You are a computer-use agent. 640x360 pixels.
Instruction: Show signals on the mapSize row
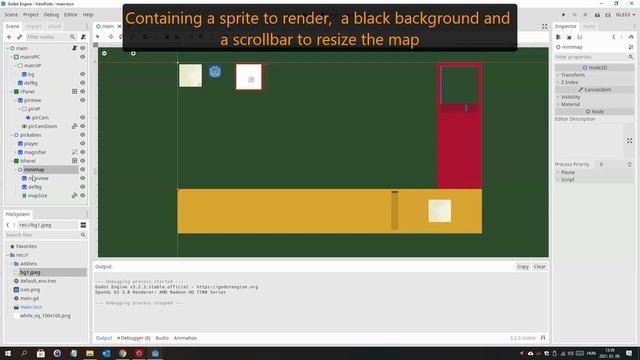[x=75, y=196]
